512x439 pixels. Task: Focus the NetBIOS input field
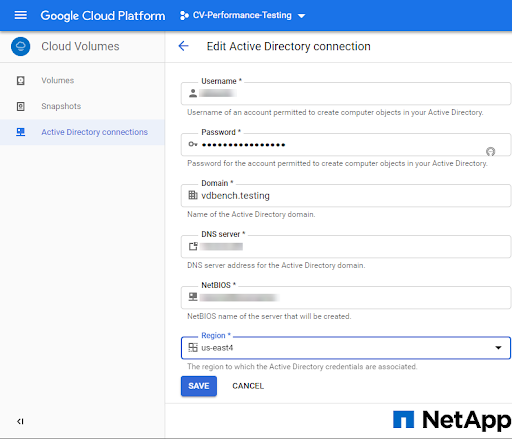[346, 298]
